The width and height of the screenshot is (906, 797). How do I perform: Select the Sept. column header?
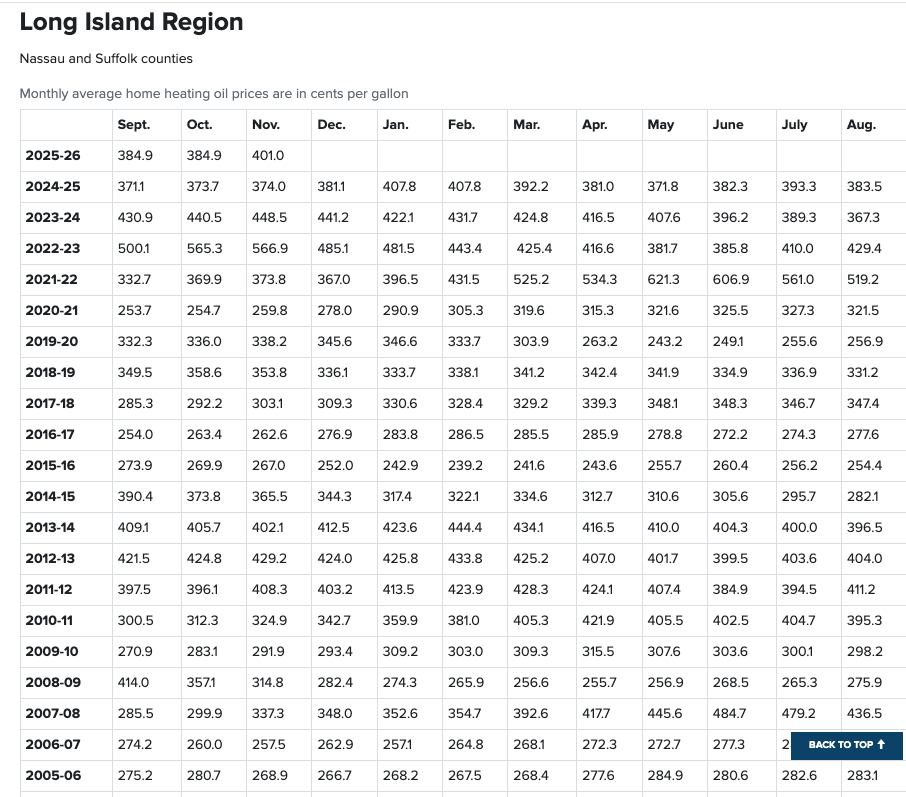pos(133,125)
